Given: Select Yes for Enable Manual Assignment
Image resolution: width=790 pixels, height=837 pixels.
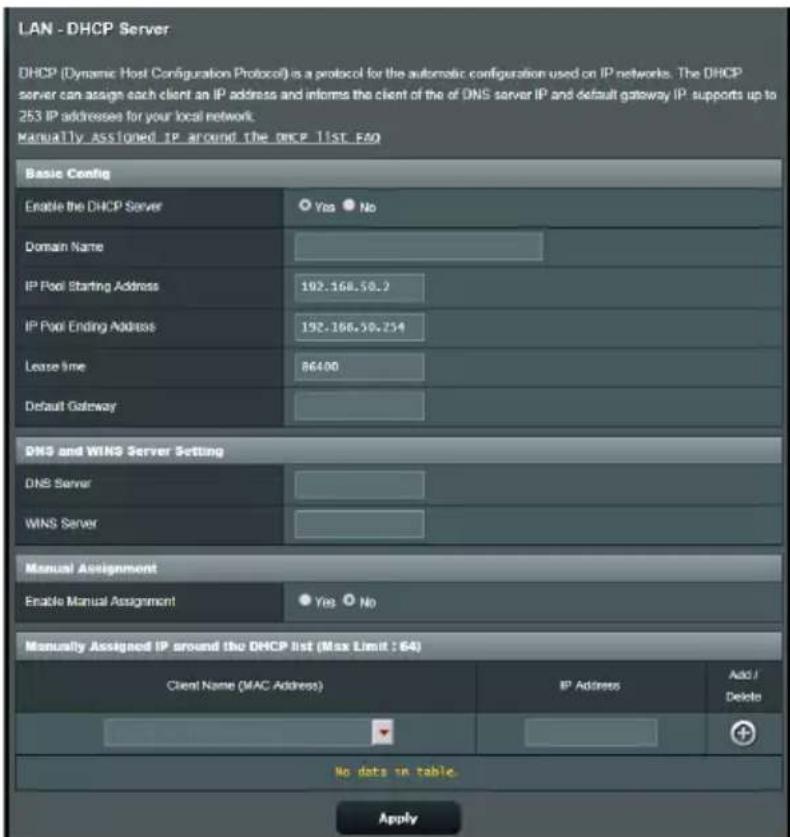Looking at the screenshot, I should pos(304,601).
